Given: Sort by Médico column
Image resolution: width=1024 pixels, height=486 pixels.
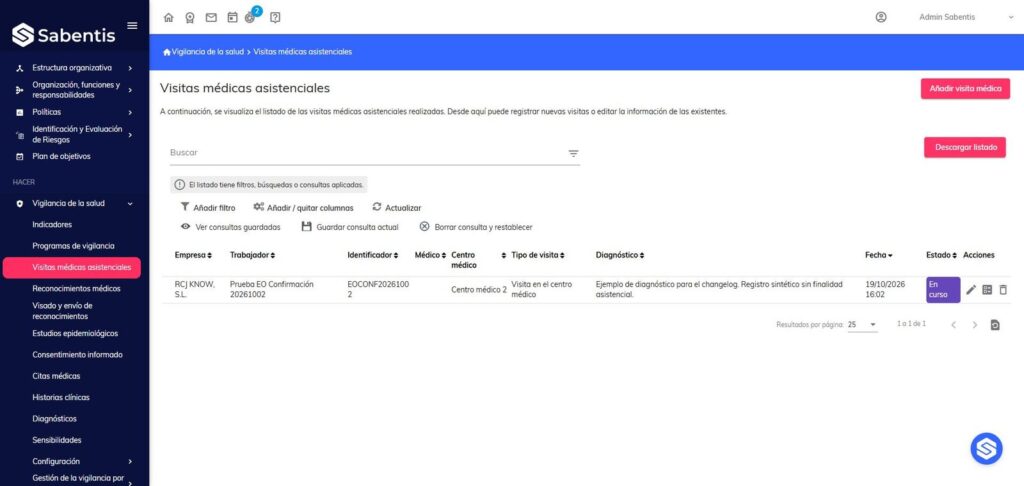Looking at the screenshot, I should pyautogui.click(x=430, y=255).
